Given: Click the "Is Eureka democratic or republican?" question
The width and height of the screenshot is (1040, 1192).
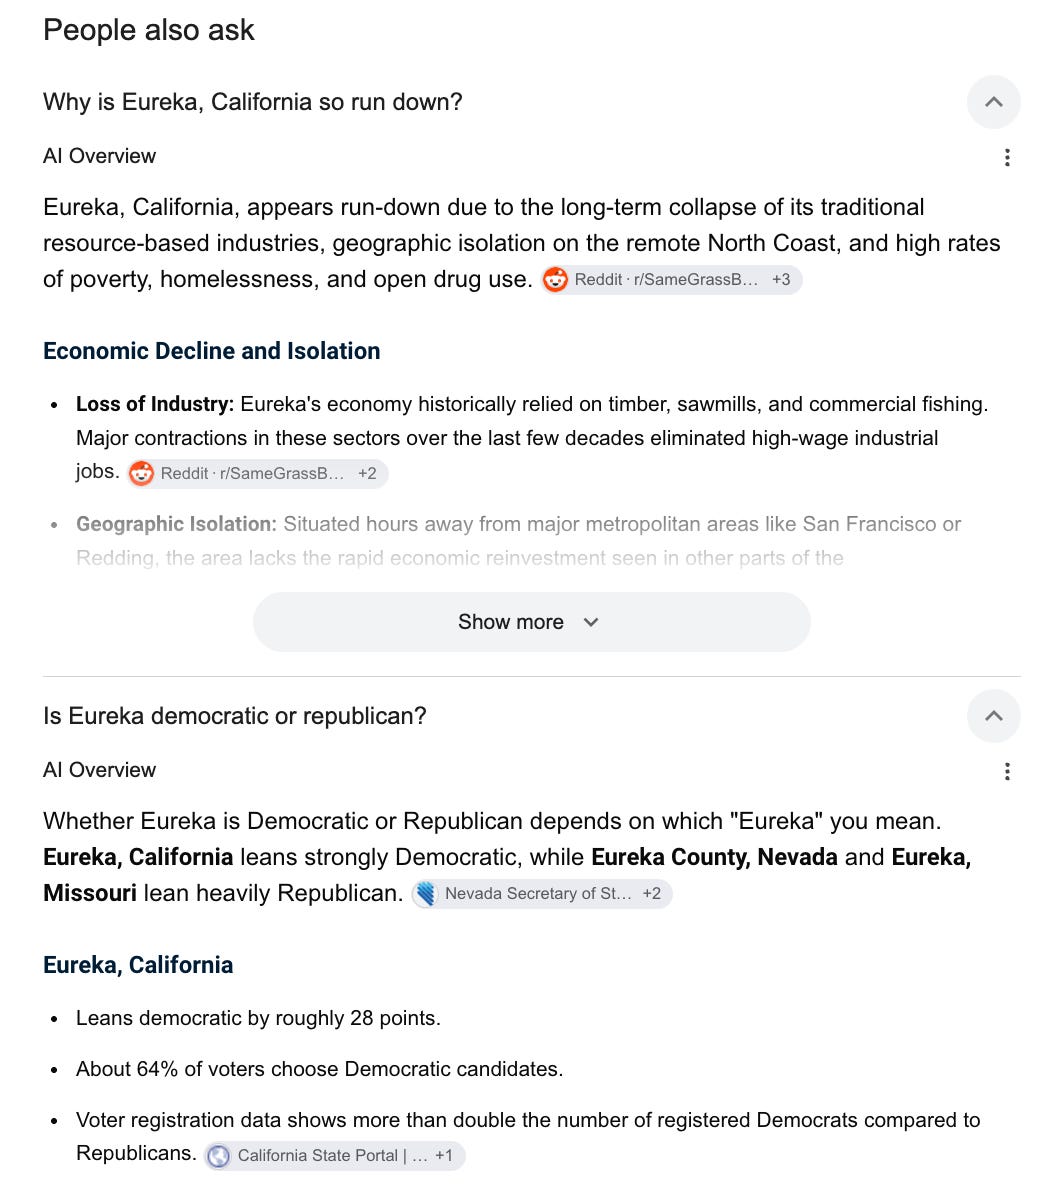Looking at the screenshot, I should tap(235, 716).
